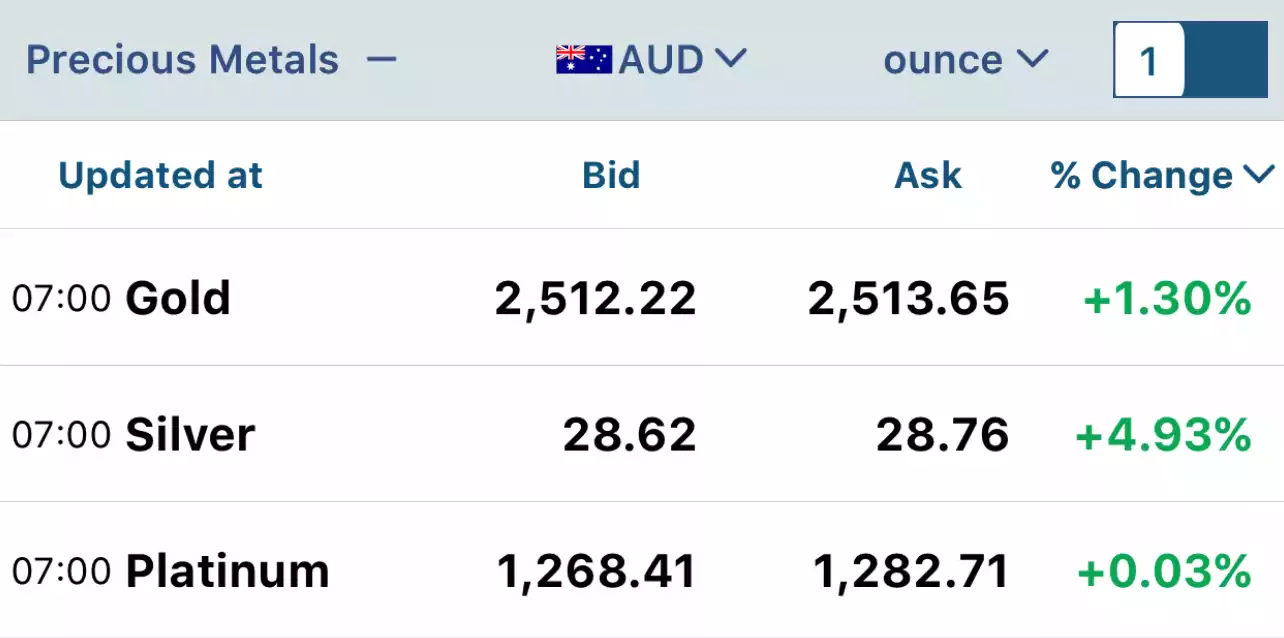This screenshot has width=1284, height=638.
Task: Click Gold ask price 2,513.65
Action: [909, 298]
